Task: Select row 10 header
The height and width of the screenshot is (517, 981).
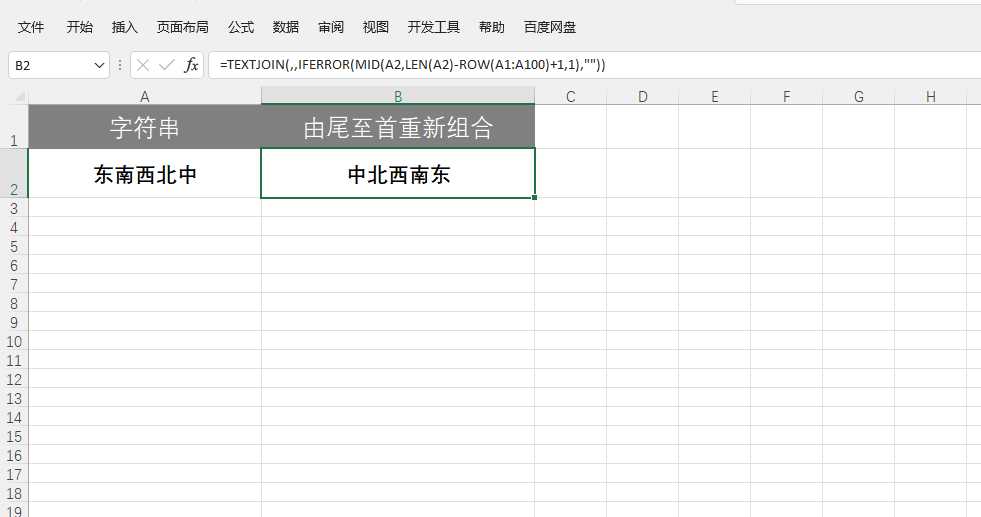Action: 14,341
